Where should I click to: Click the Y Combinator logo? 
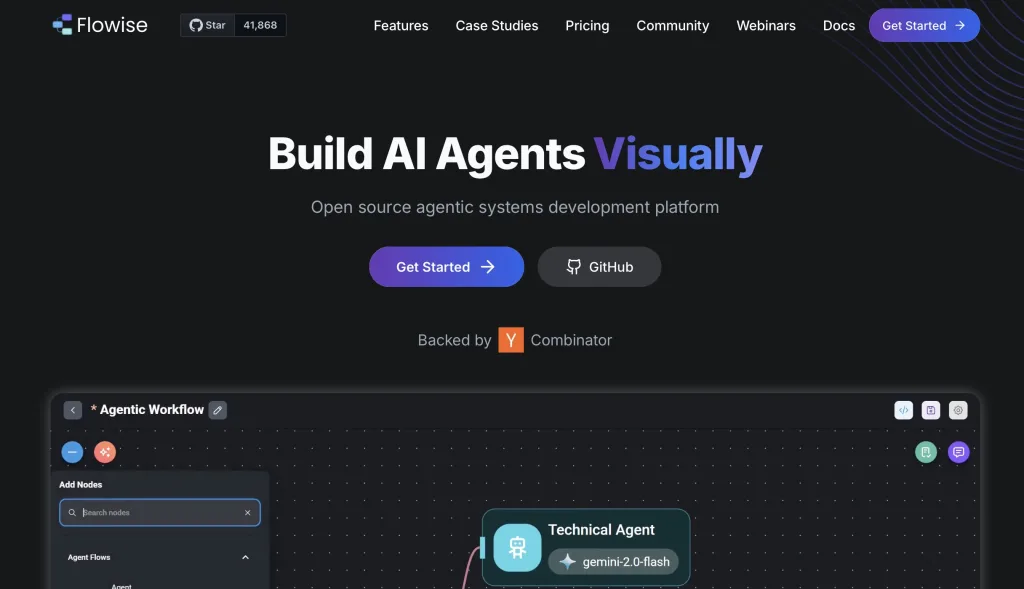[x=511, y=340]
